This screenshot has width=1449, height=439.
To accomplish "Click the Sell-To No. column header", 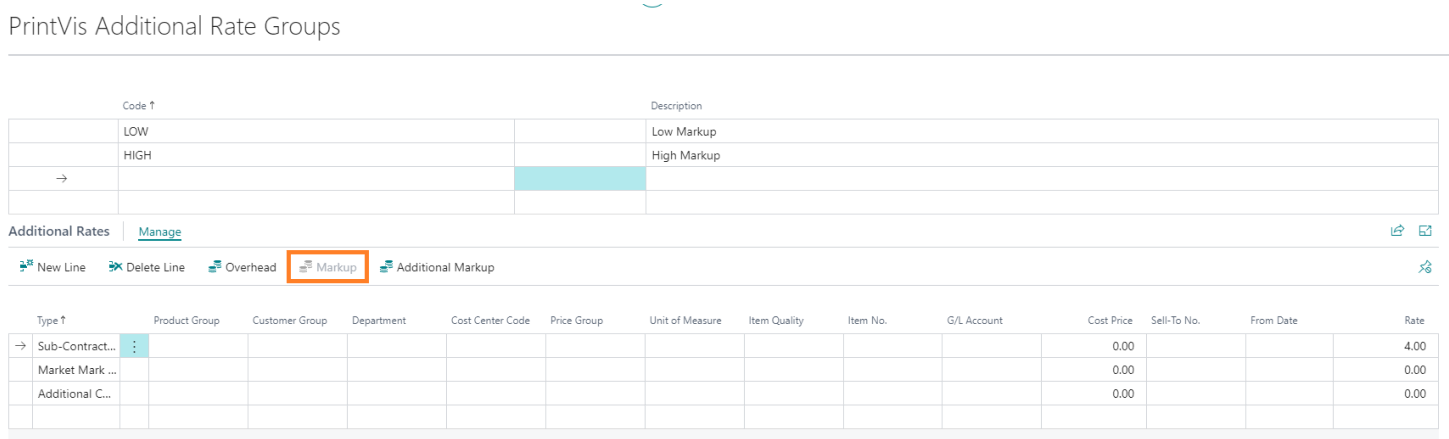I will coord(1175,321).
